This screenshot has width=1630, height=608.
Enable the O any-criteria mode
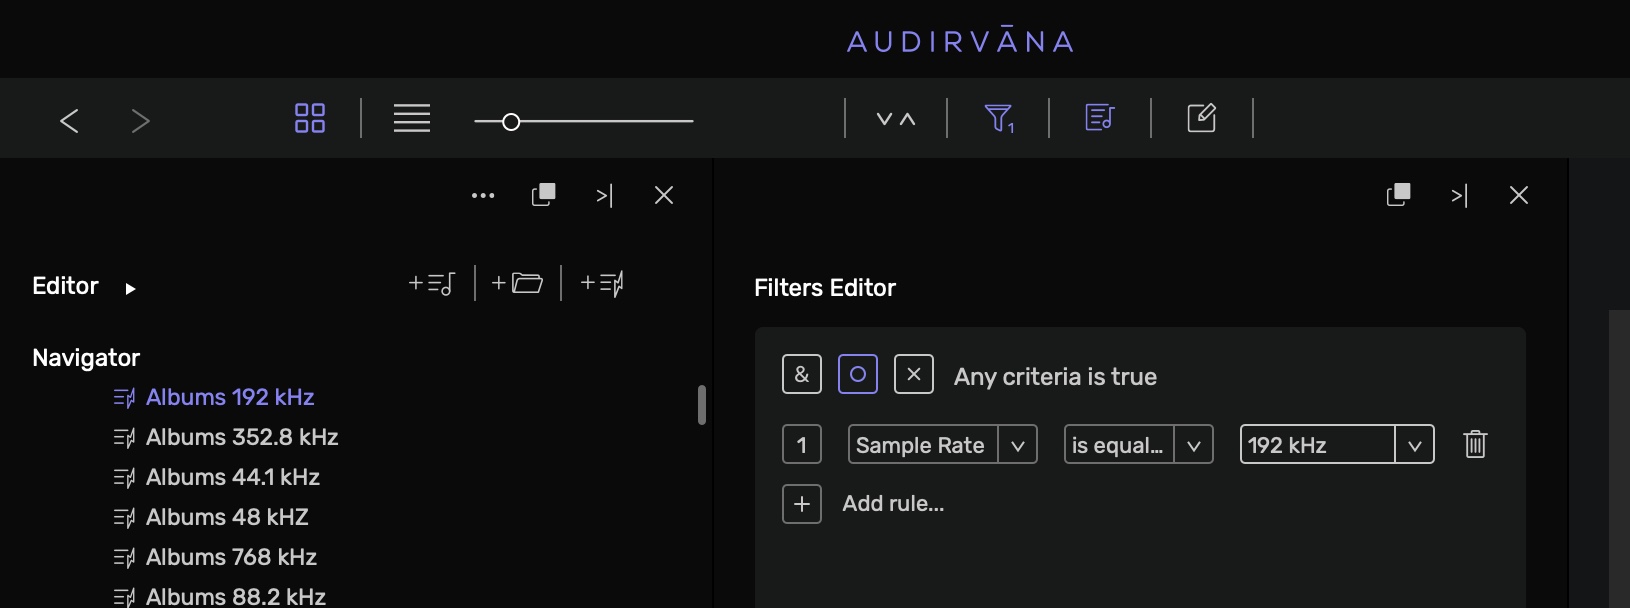[x=858, y=374]
